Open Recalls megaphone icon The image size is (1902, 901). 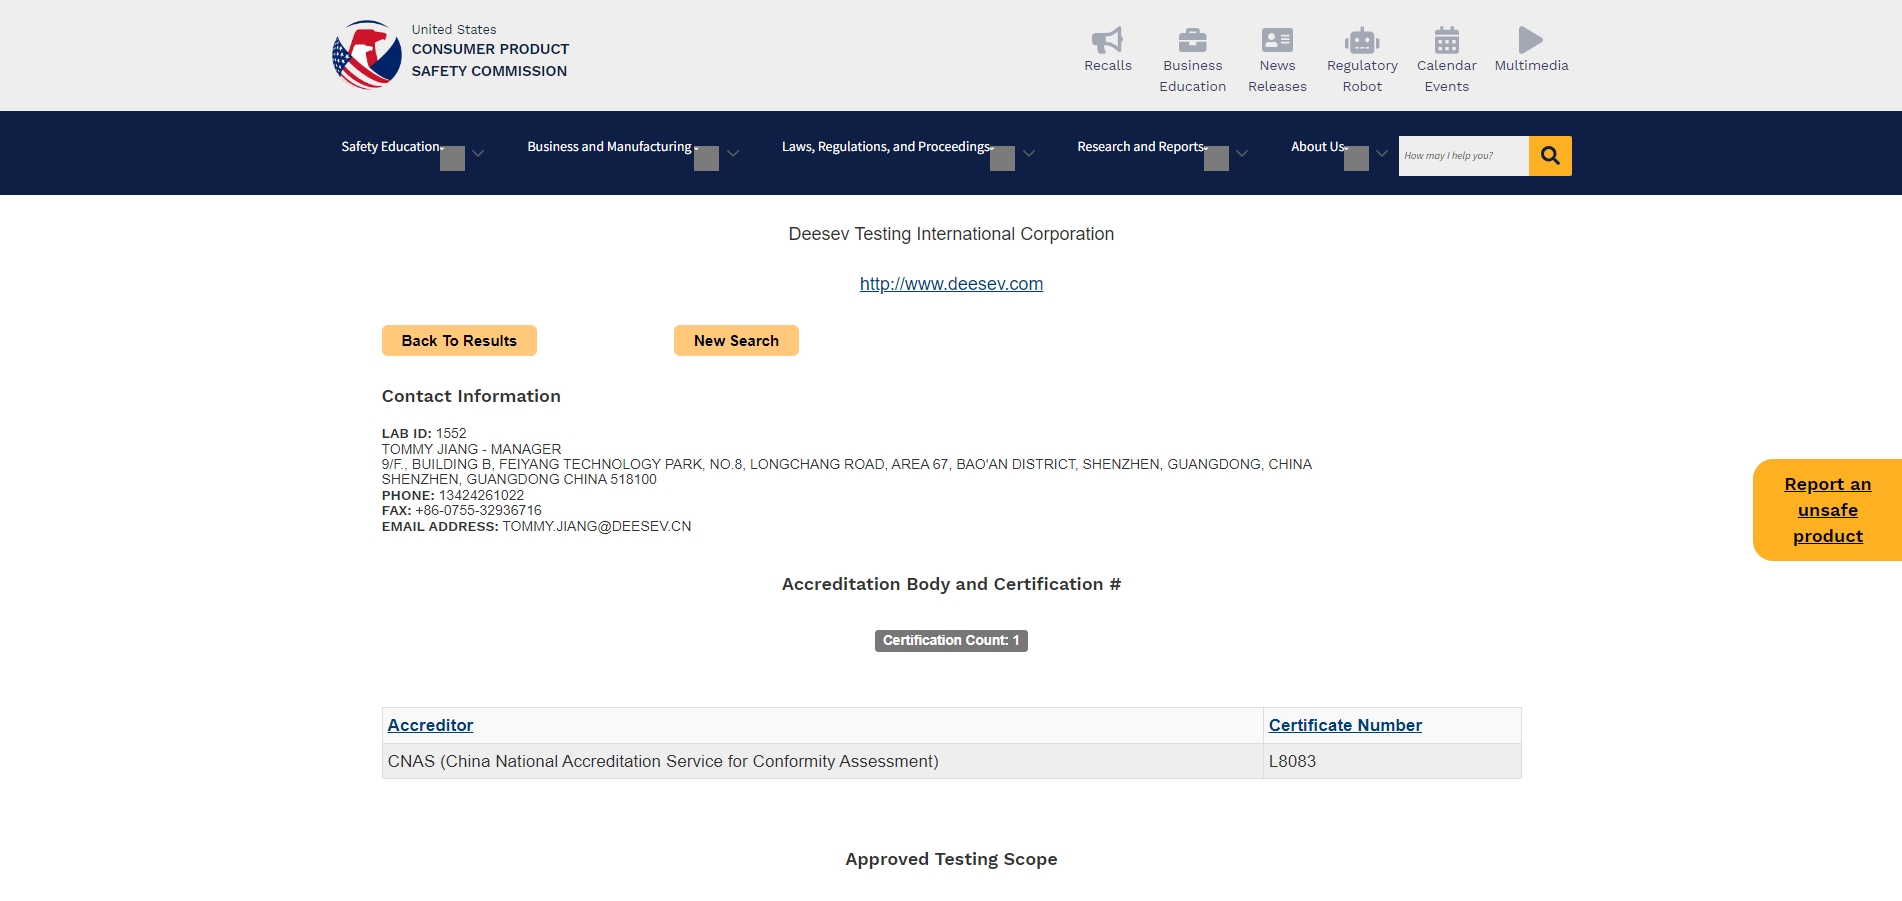(x=1107, y=40)
